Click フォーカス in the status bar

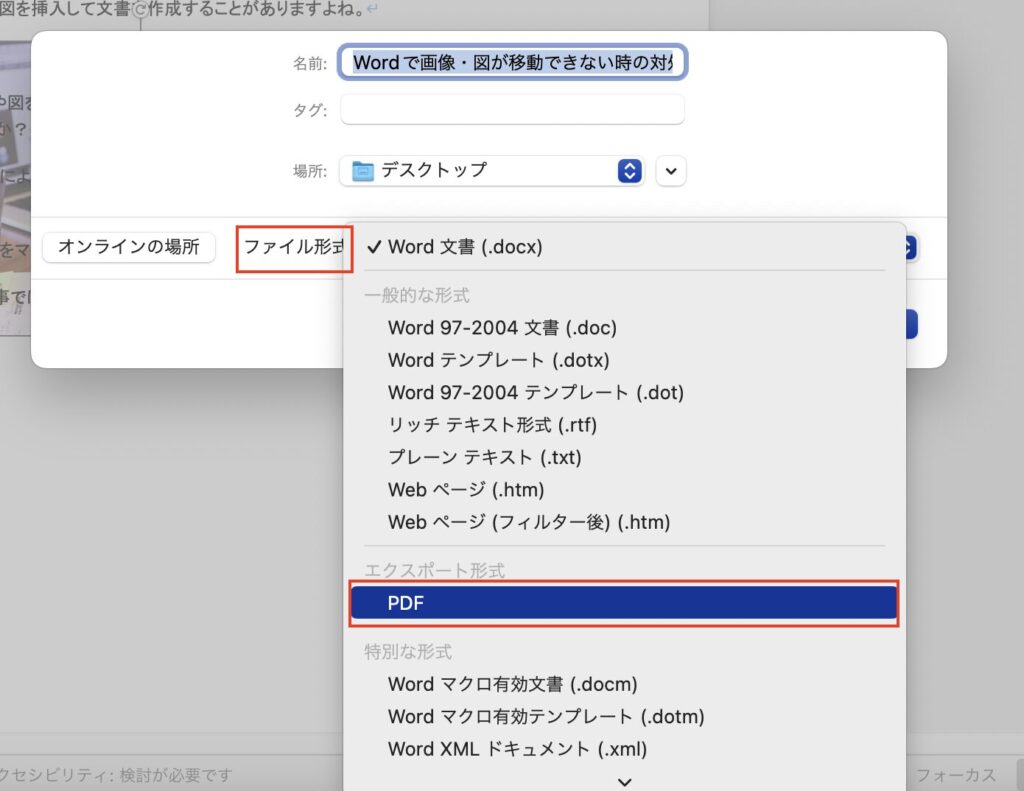coord(955,775)
